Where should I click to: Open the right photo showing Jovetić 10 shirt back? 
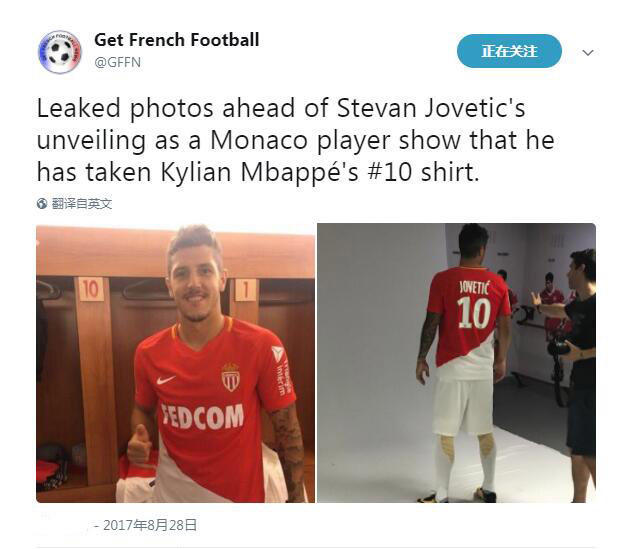click(456, 363)
